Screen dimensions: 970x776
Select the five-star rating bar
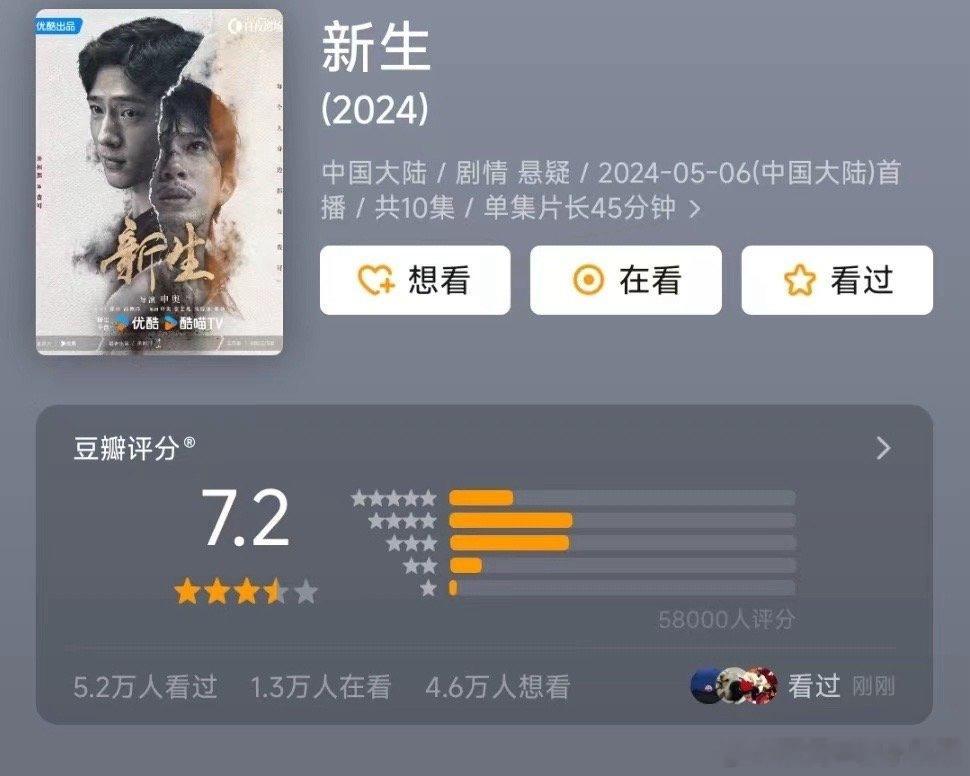622,498
